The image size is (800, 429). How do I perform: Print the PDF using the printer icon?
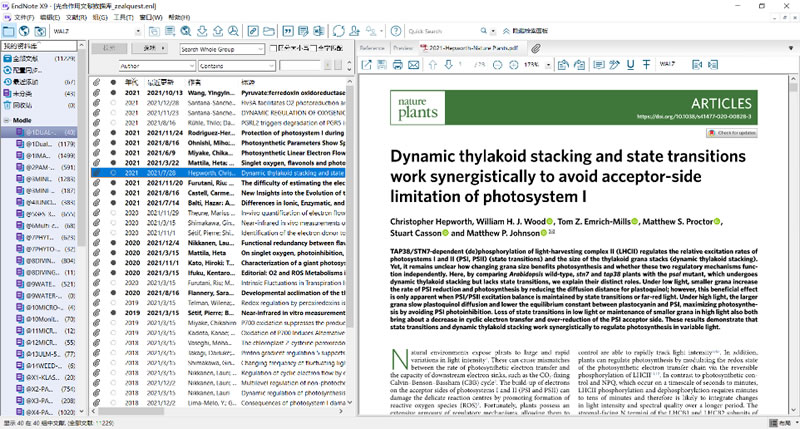click(x=397, y=65)
